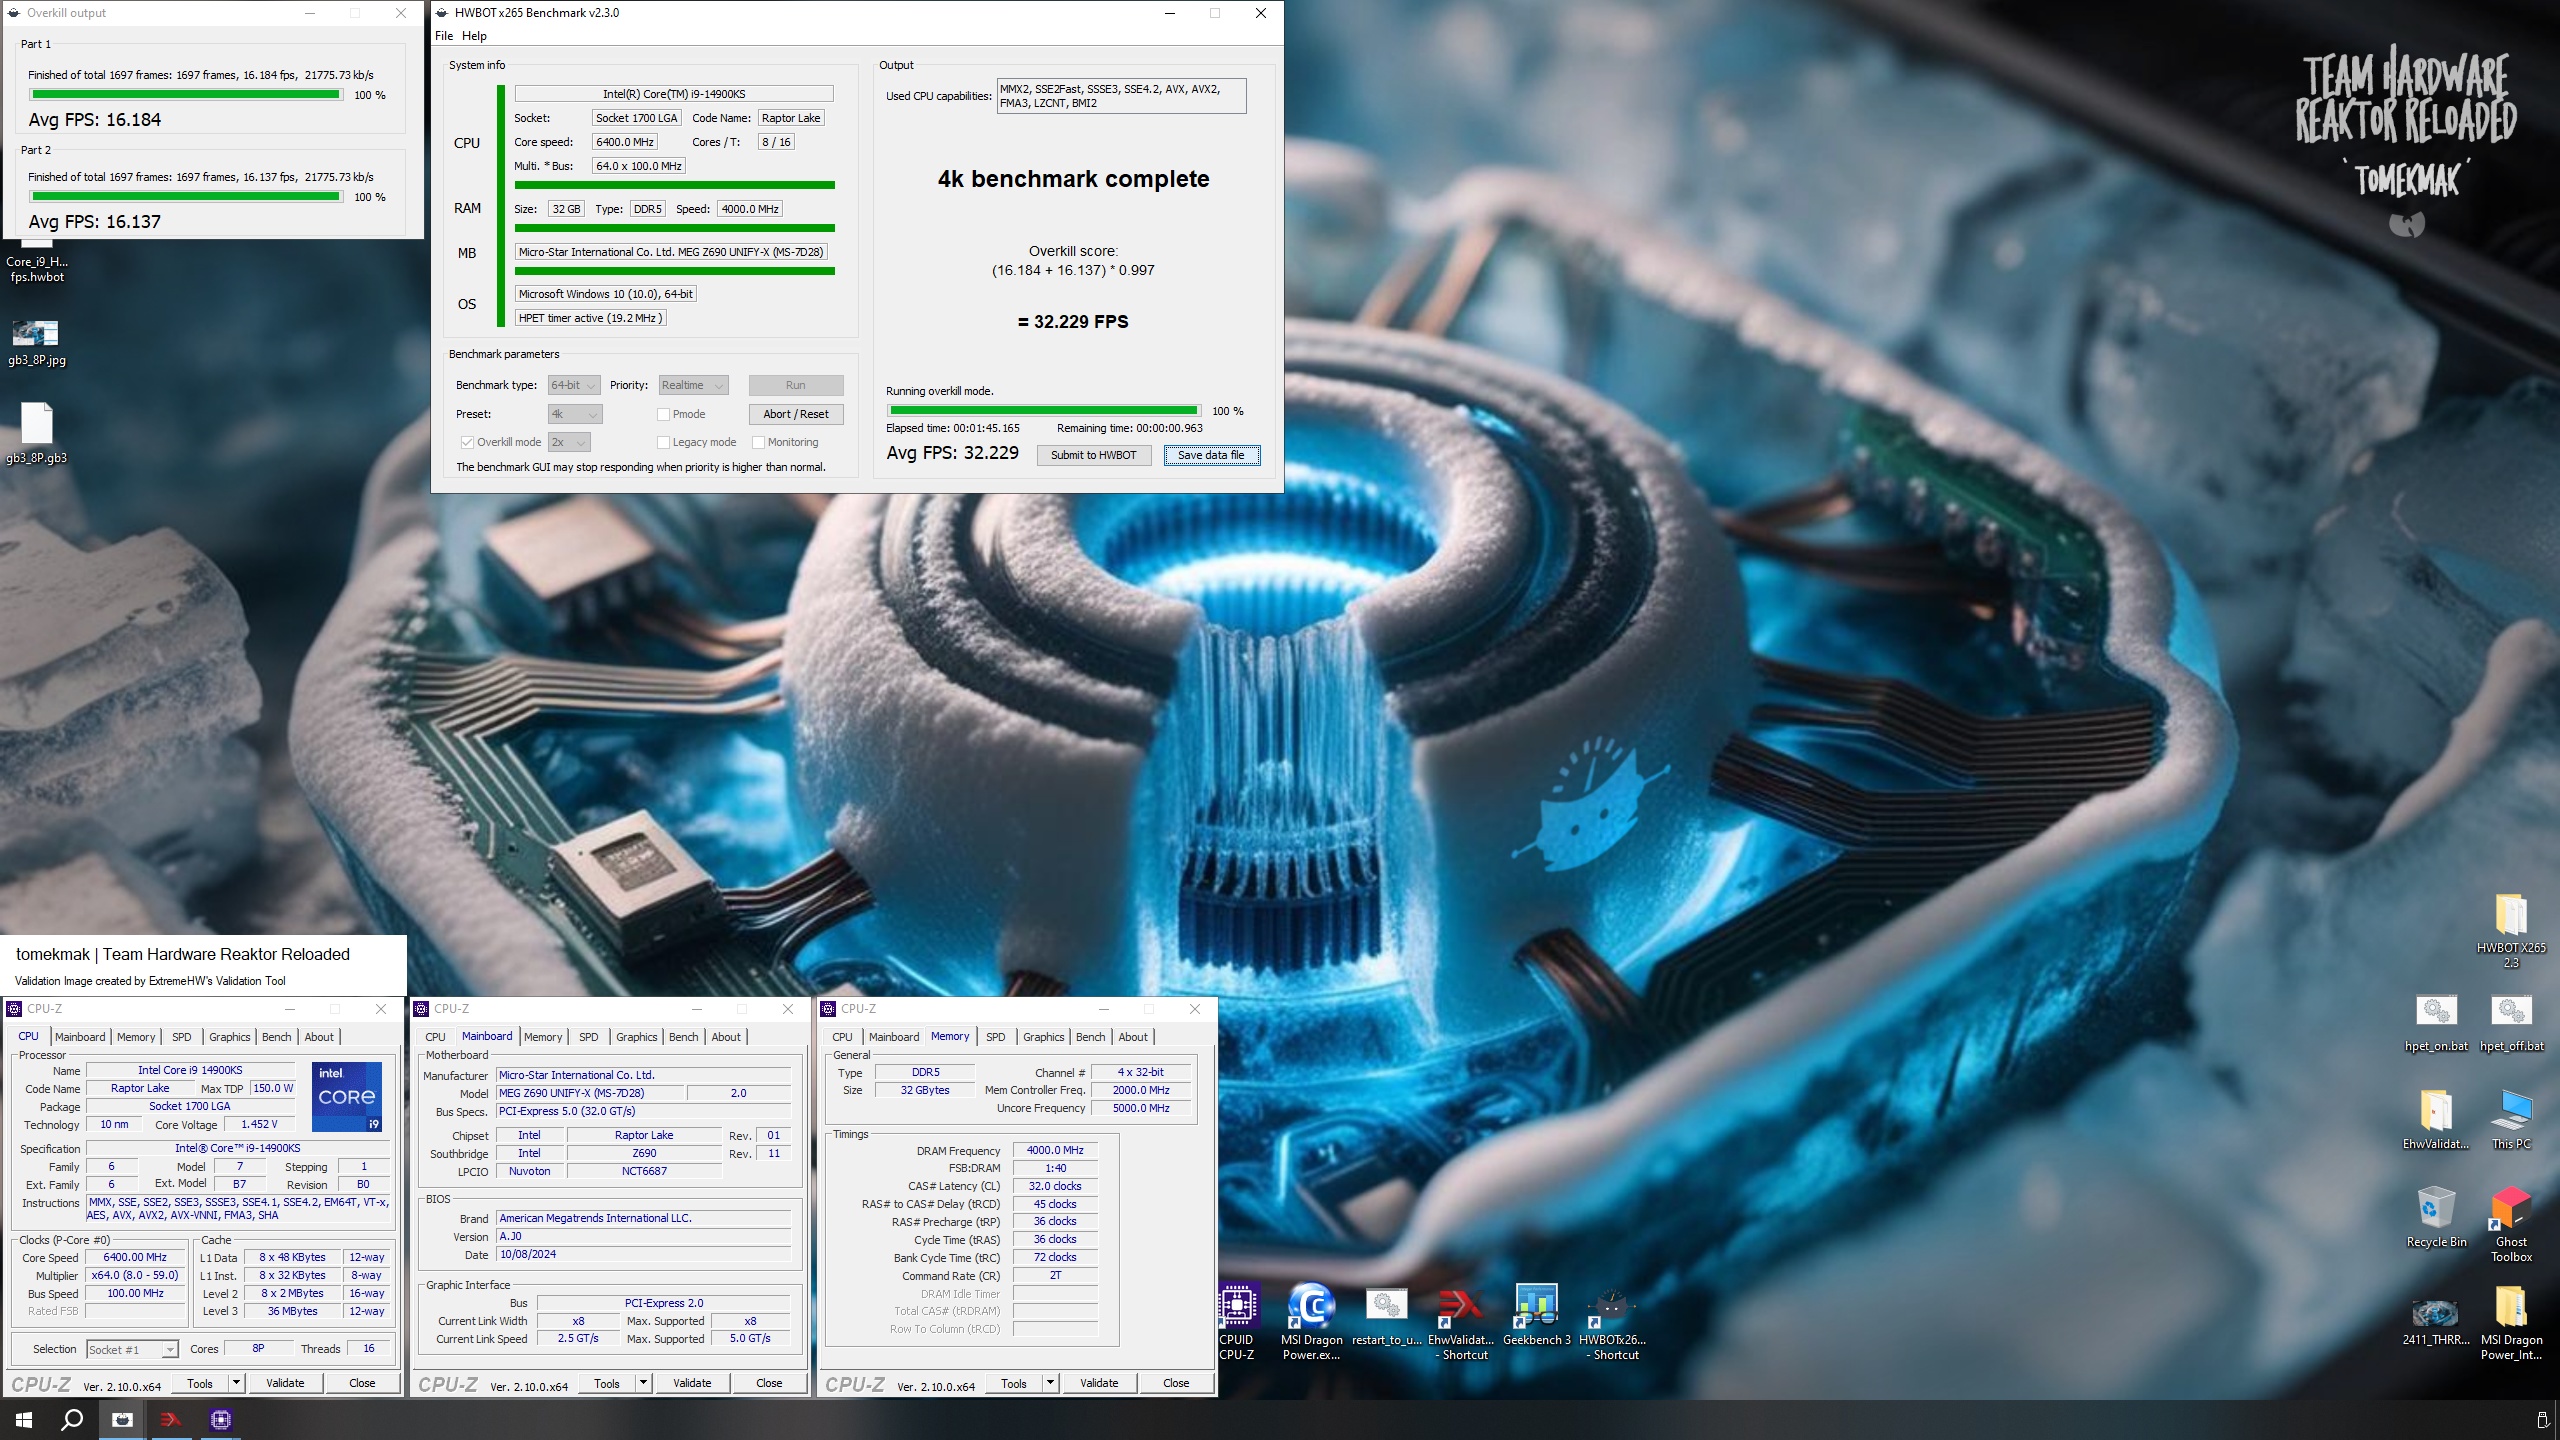The height and width of the screenshot is (1440, 2560).
Task: Launch CPUID CPU-Z desktop shortcut
Action: (1237, 1322)
